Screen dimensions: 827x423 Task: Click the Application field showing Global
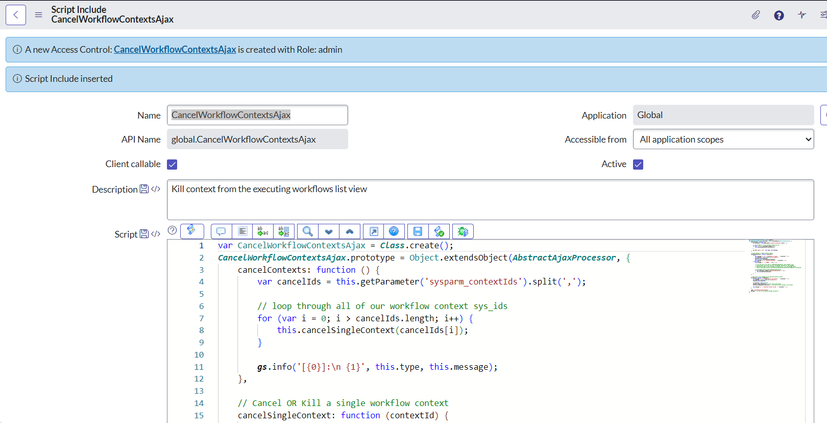pyautogui.click(x=724, y=115)
